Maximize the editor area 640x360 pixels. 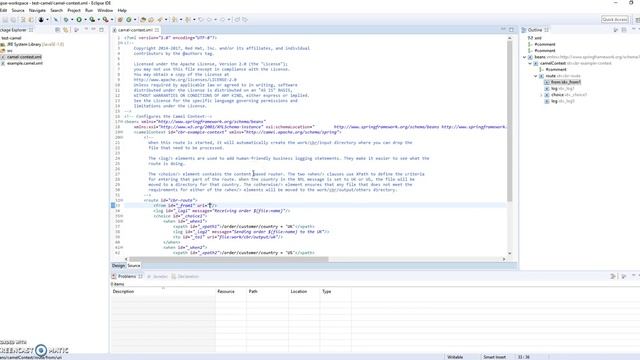click(511, 30)
